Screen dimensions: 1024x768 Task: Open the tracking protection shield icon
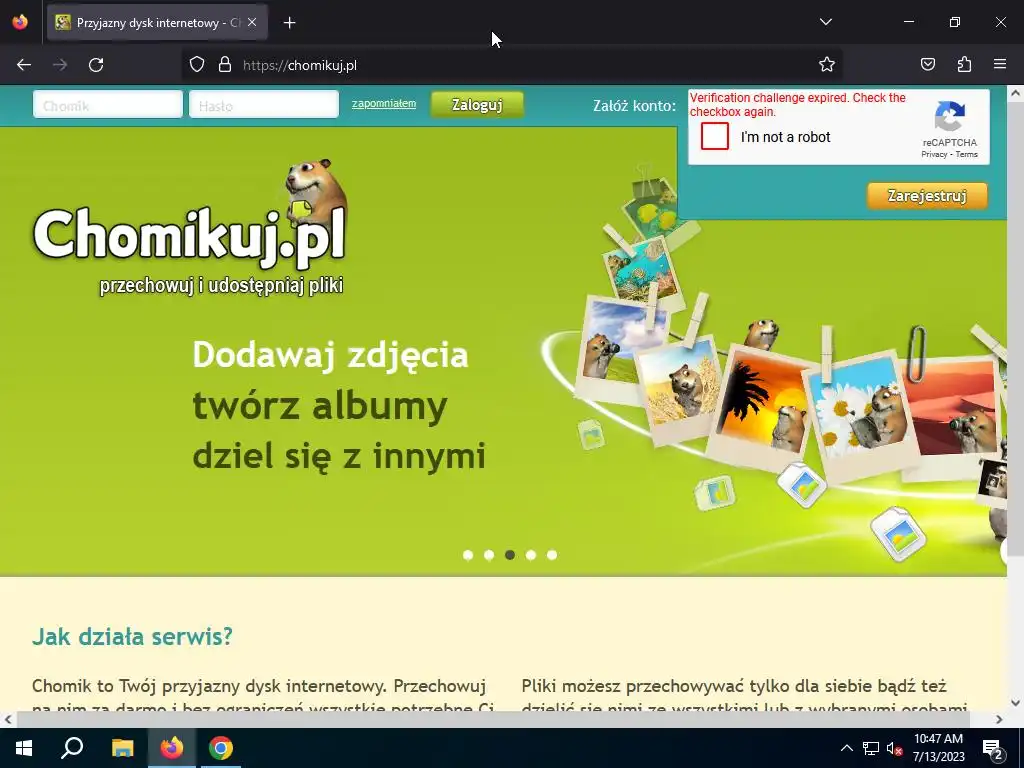pyautogui.click(x=197, y=65)
